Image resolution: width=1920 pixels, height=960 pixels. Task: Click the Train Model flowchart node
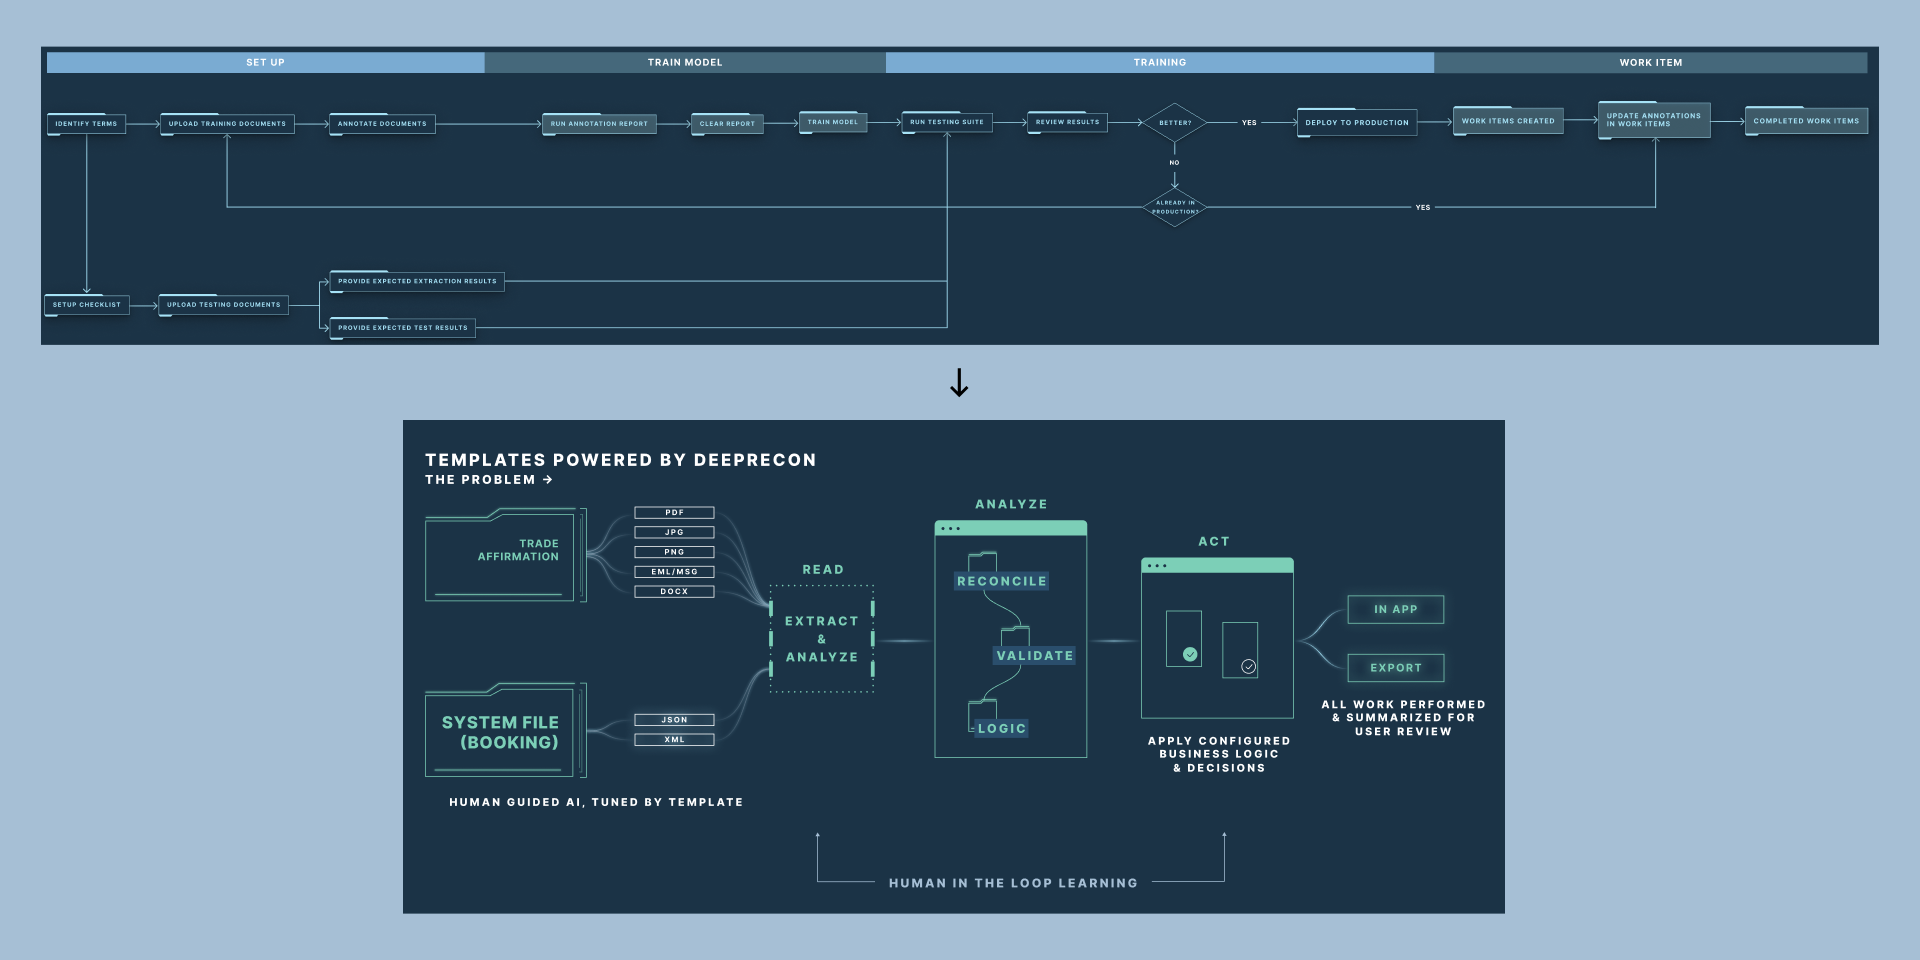click(833, 122)
